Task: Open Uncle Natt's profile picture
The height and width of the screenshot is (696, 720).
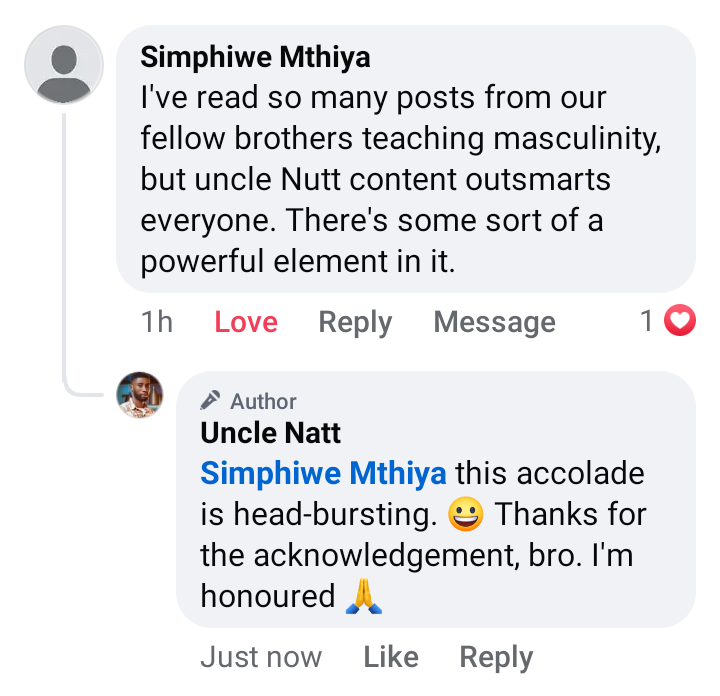Action: 140,394
